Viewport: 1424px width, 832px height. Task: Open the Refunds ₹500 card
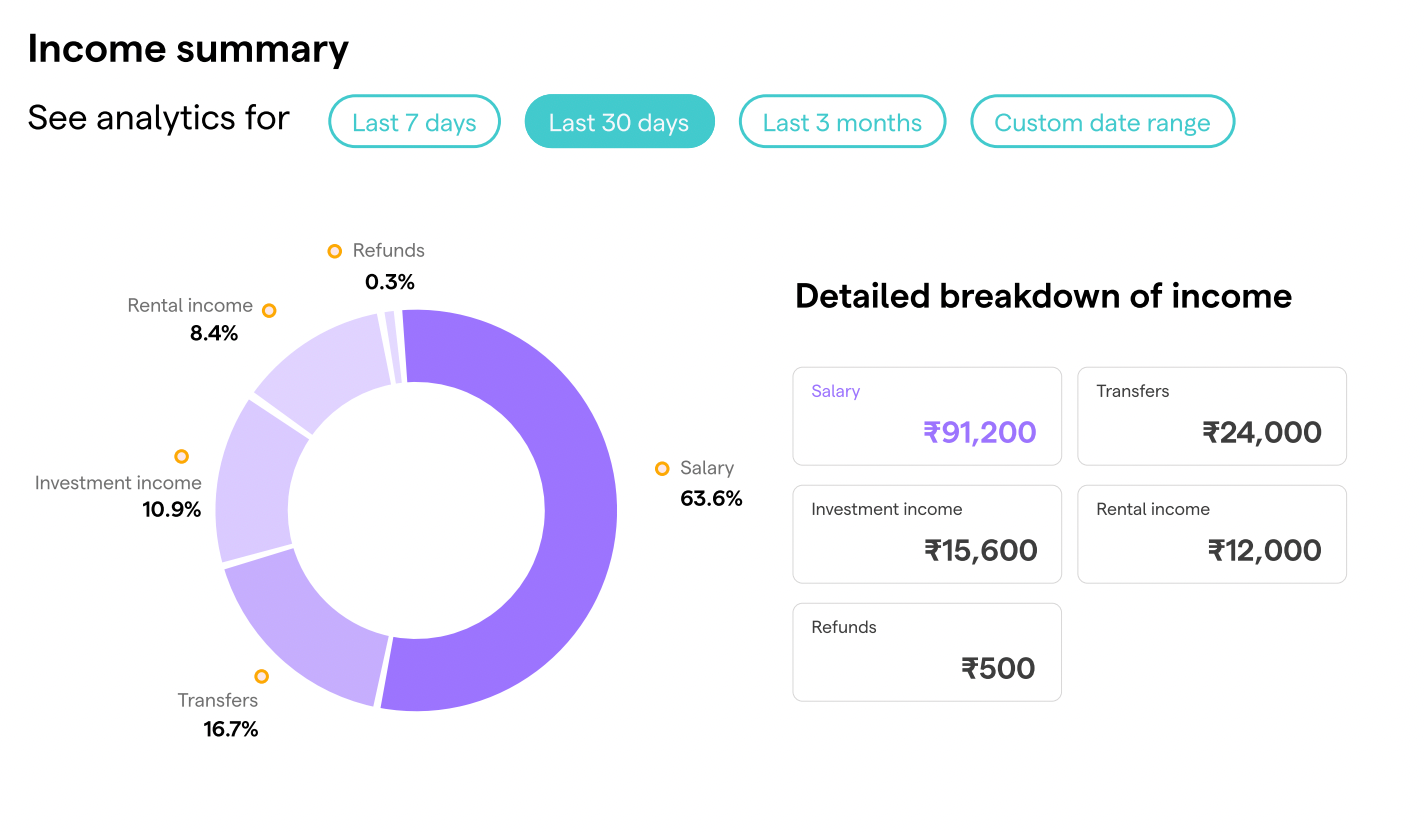point(927,652)
